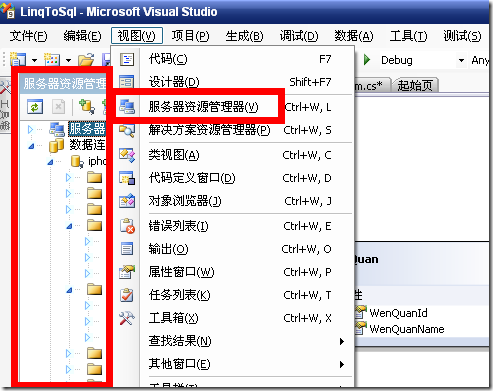
Task: Select the 数据连接 tree node
Action: pos(87,145)
